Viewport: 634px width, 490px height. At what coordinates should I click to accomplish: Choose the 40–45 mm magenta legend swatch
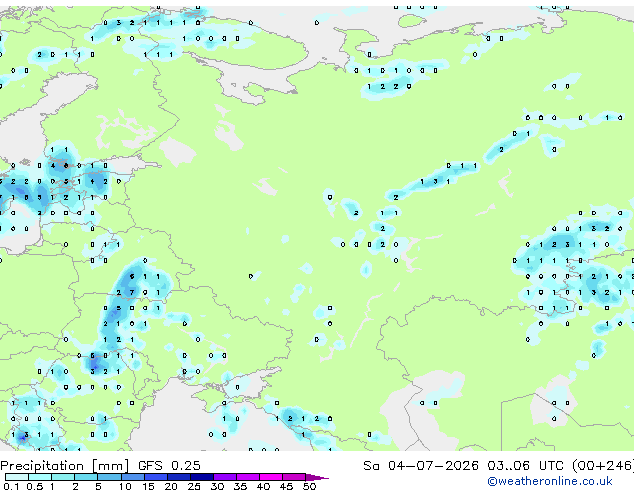[271, 477]
